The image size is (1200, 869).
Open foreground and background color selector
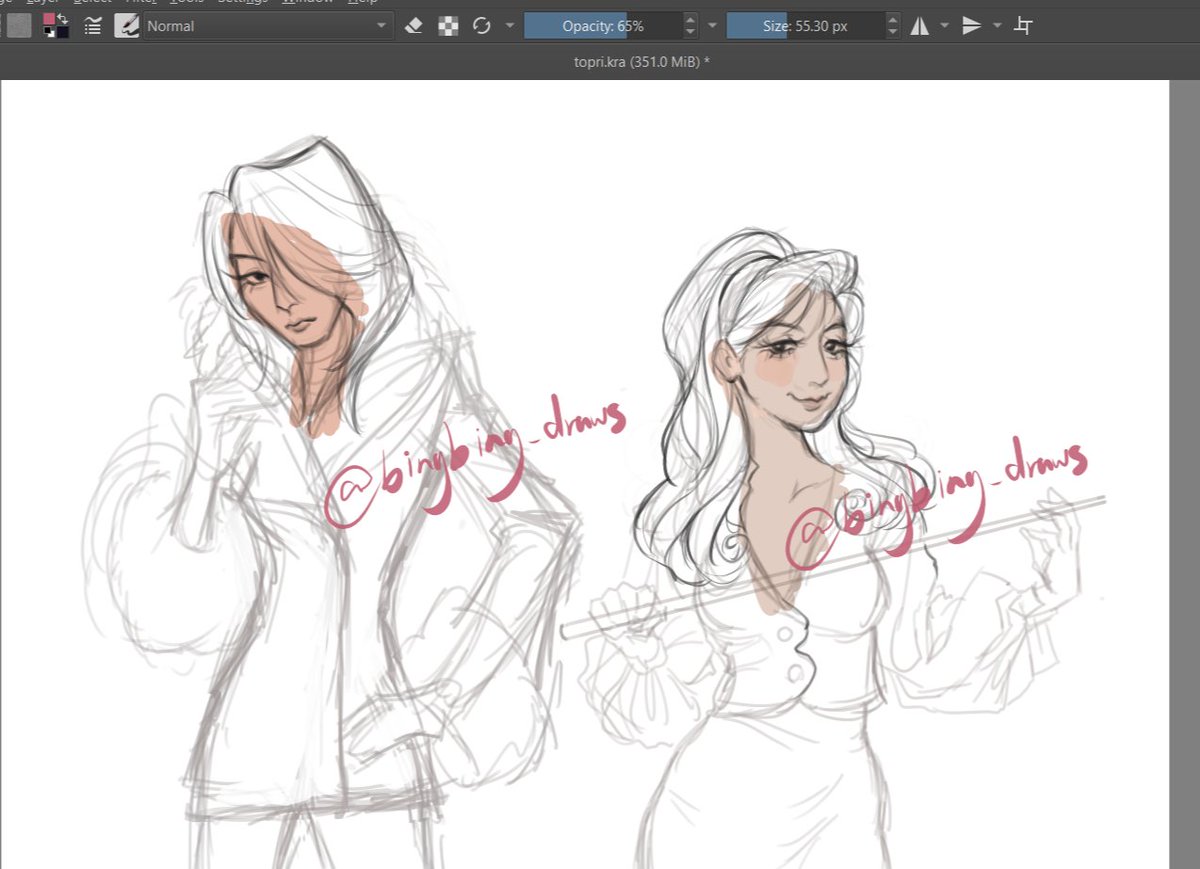tap(56, 26)
